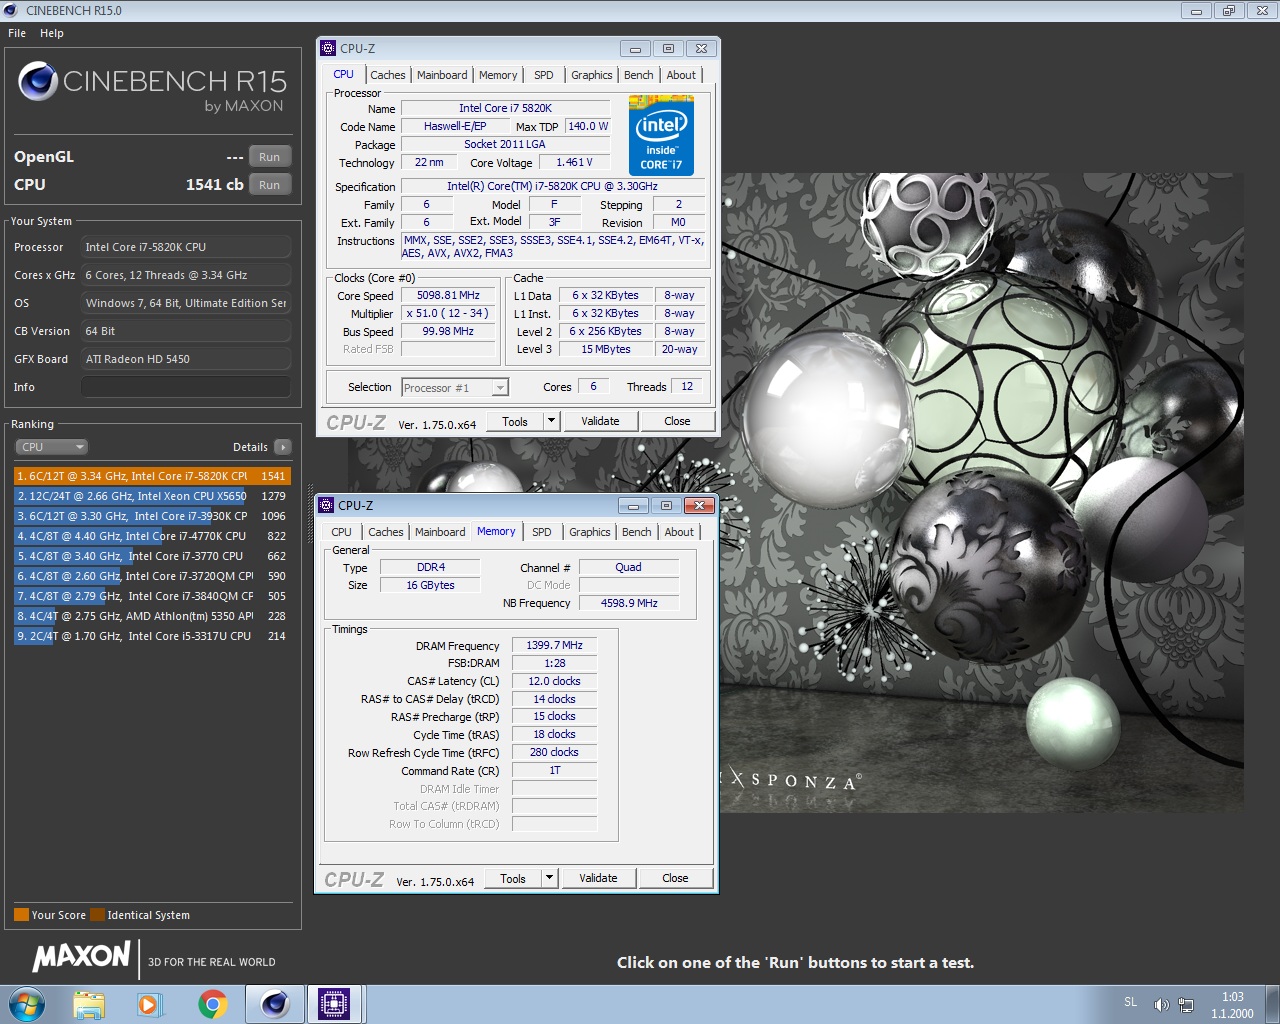This screenshot has height=1024, width=1280.
Task: Click the Cinebench R15 logo
Action: click(153, 87)
